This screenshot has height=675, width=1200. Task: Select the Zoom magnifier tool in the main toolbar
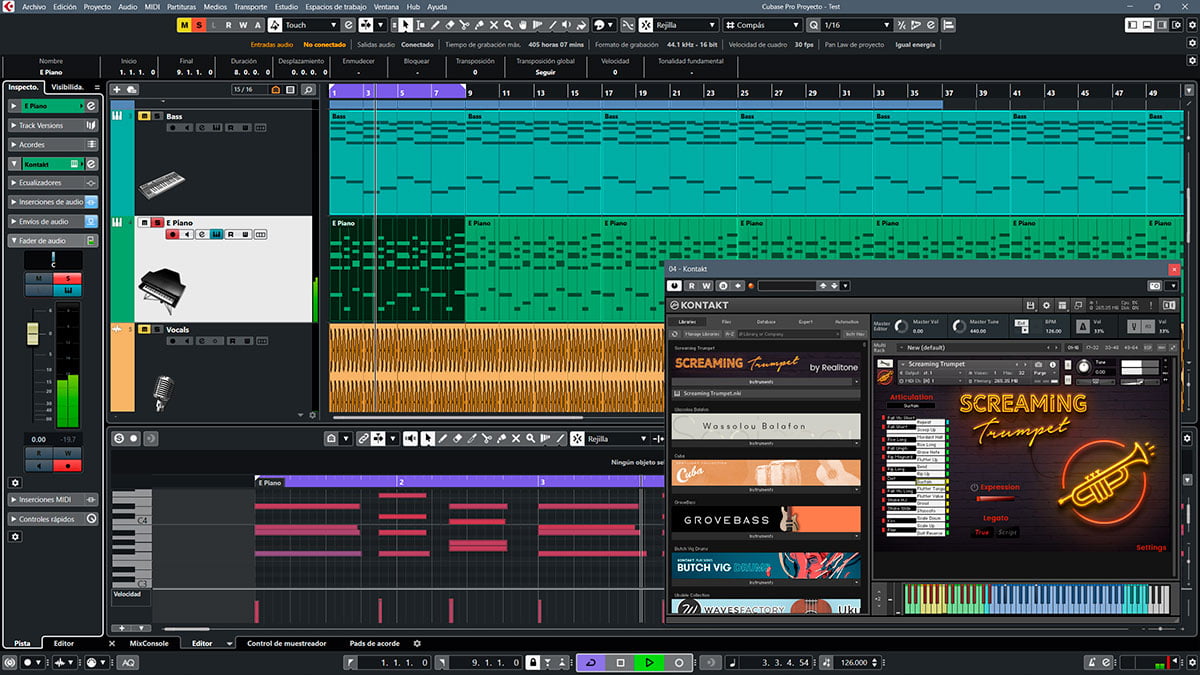click(509, 24)
